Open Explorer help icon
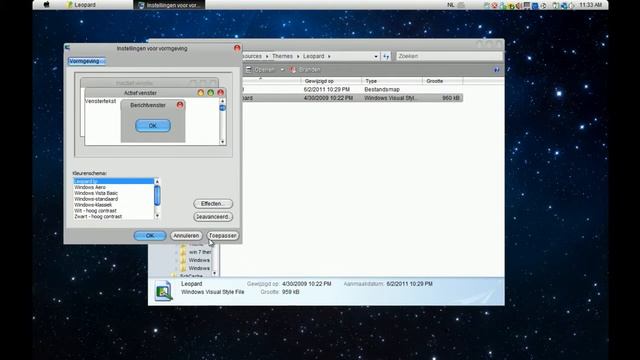The image size is (640, 360). 496,70
